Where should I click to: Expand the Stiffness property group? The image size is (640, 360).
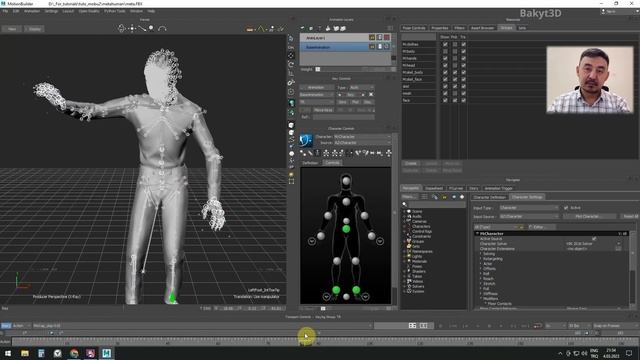point(481,293)
